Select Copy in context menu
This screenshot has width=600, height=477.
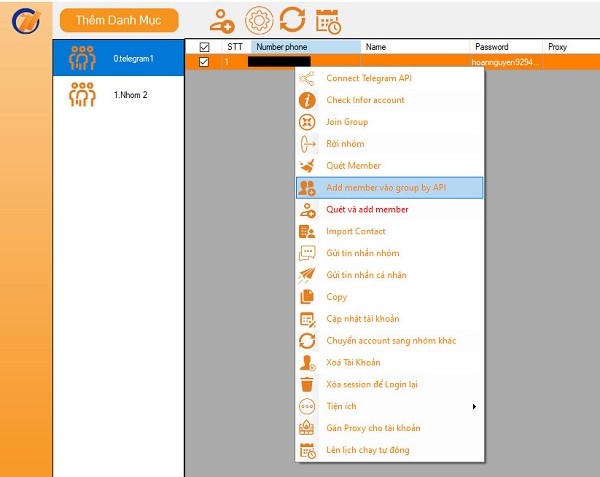(x=390, y=297)
